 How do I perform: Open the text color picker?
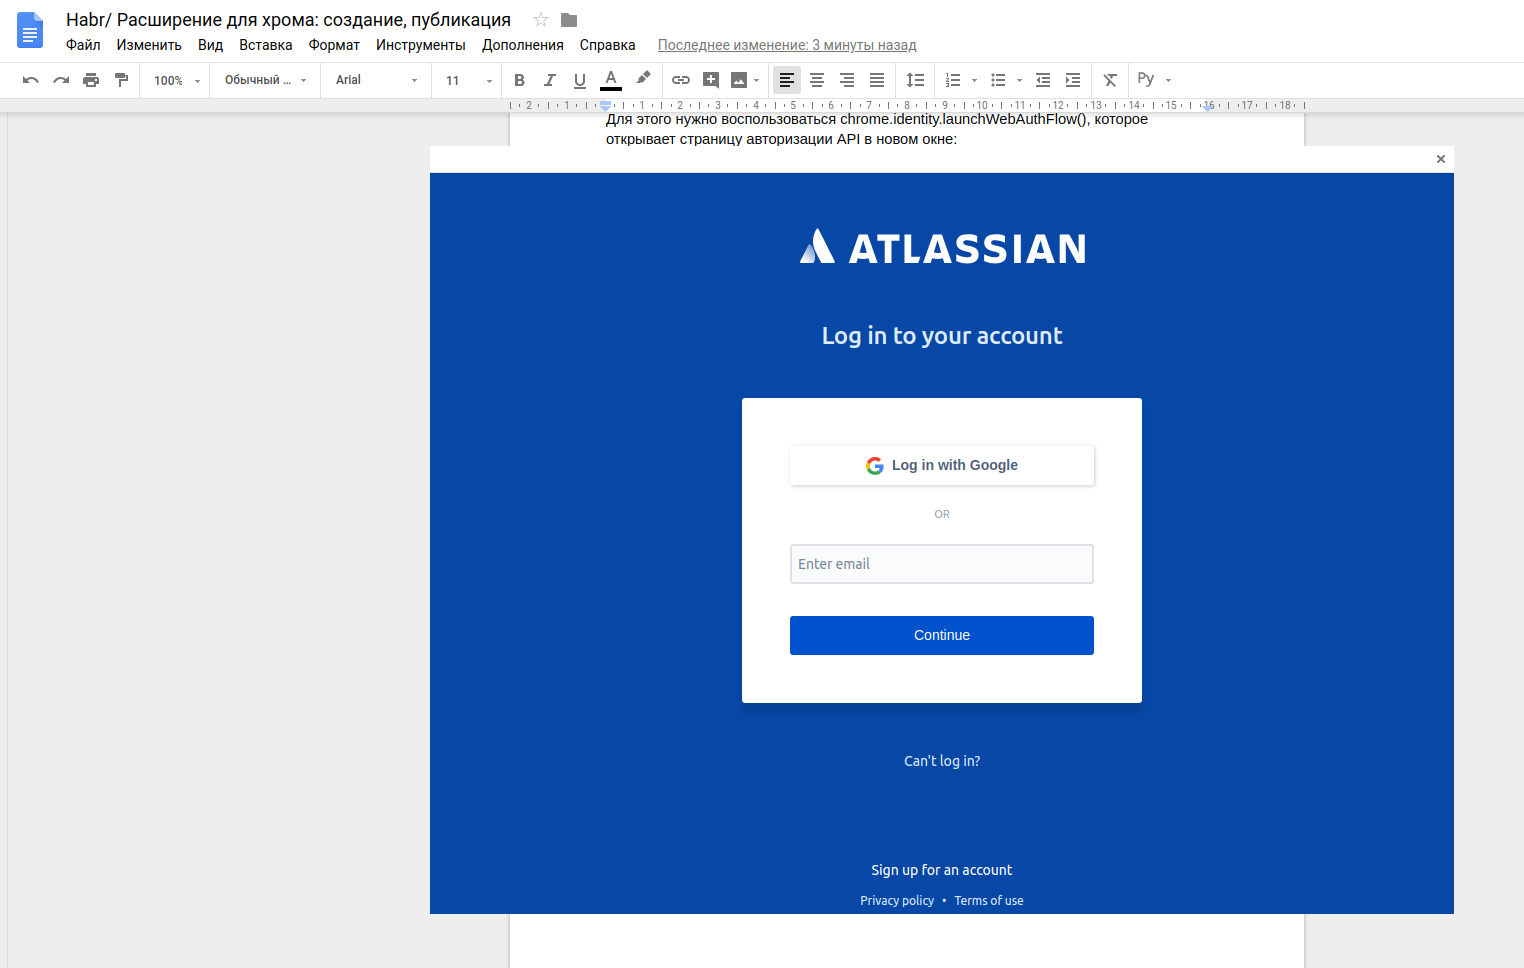(x=611, y=80)
